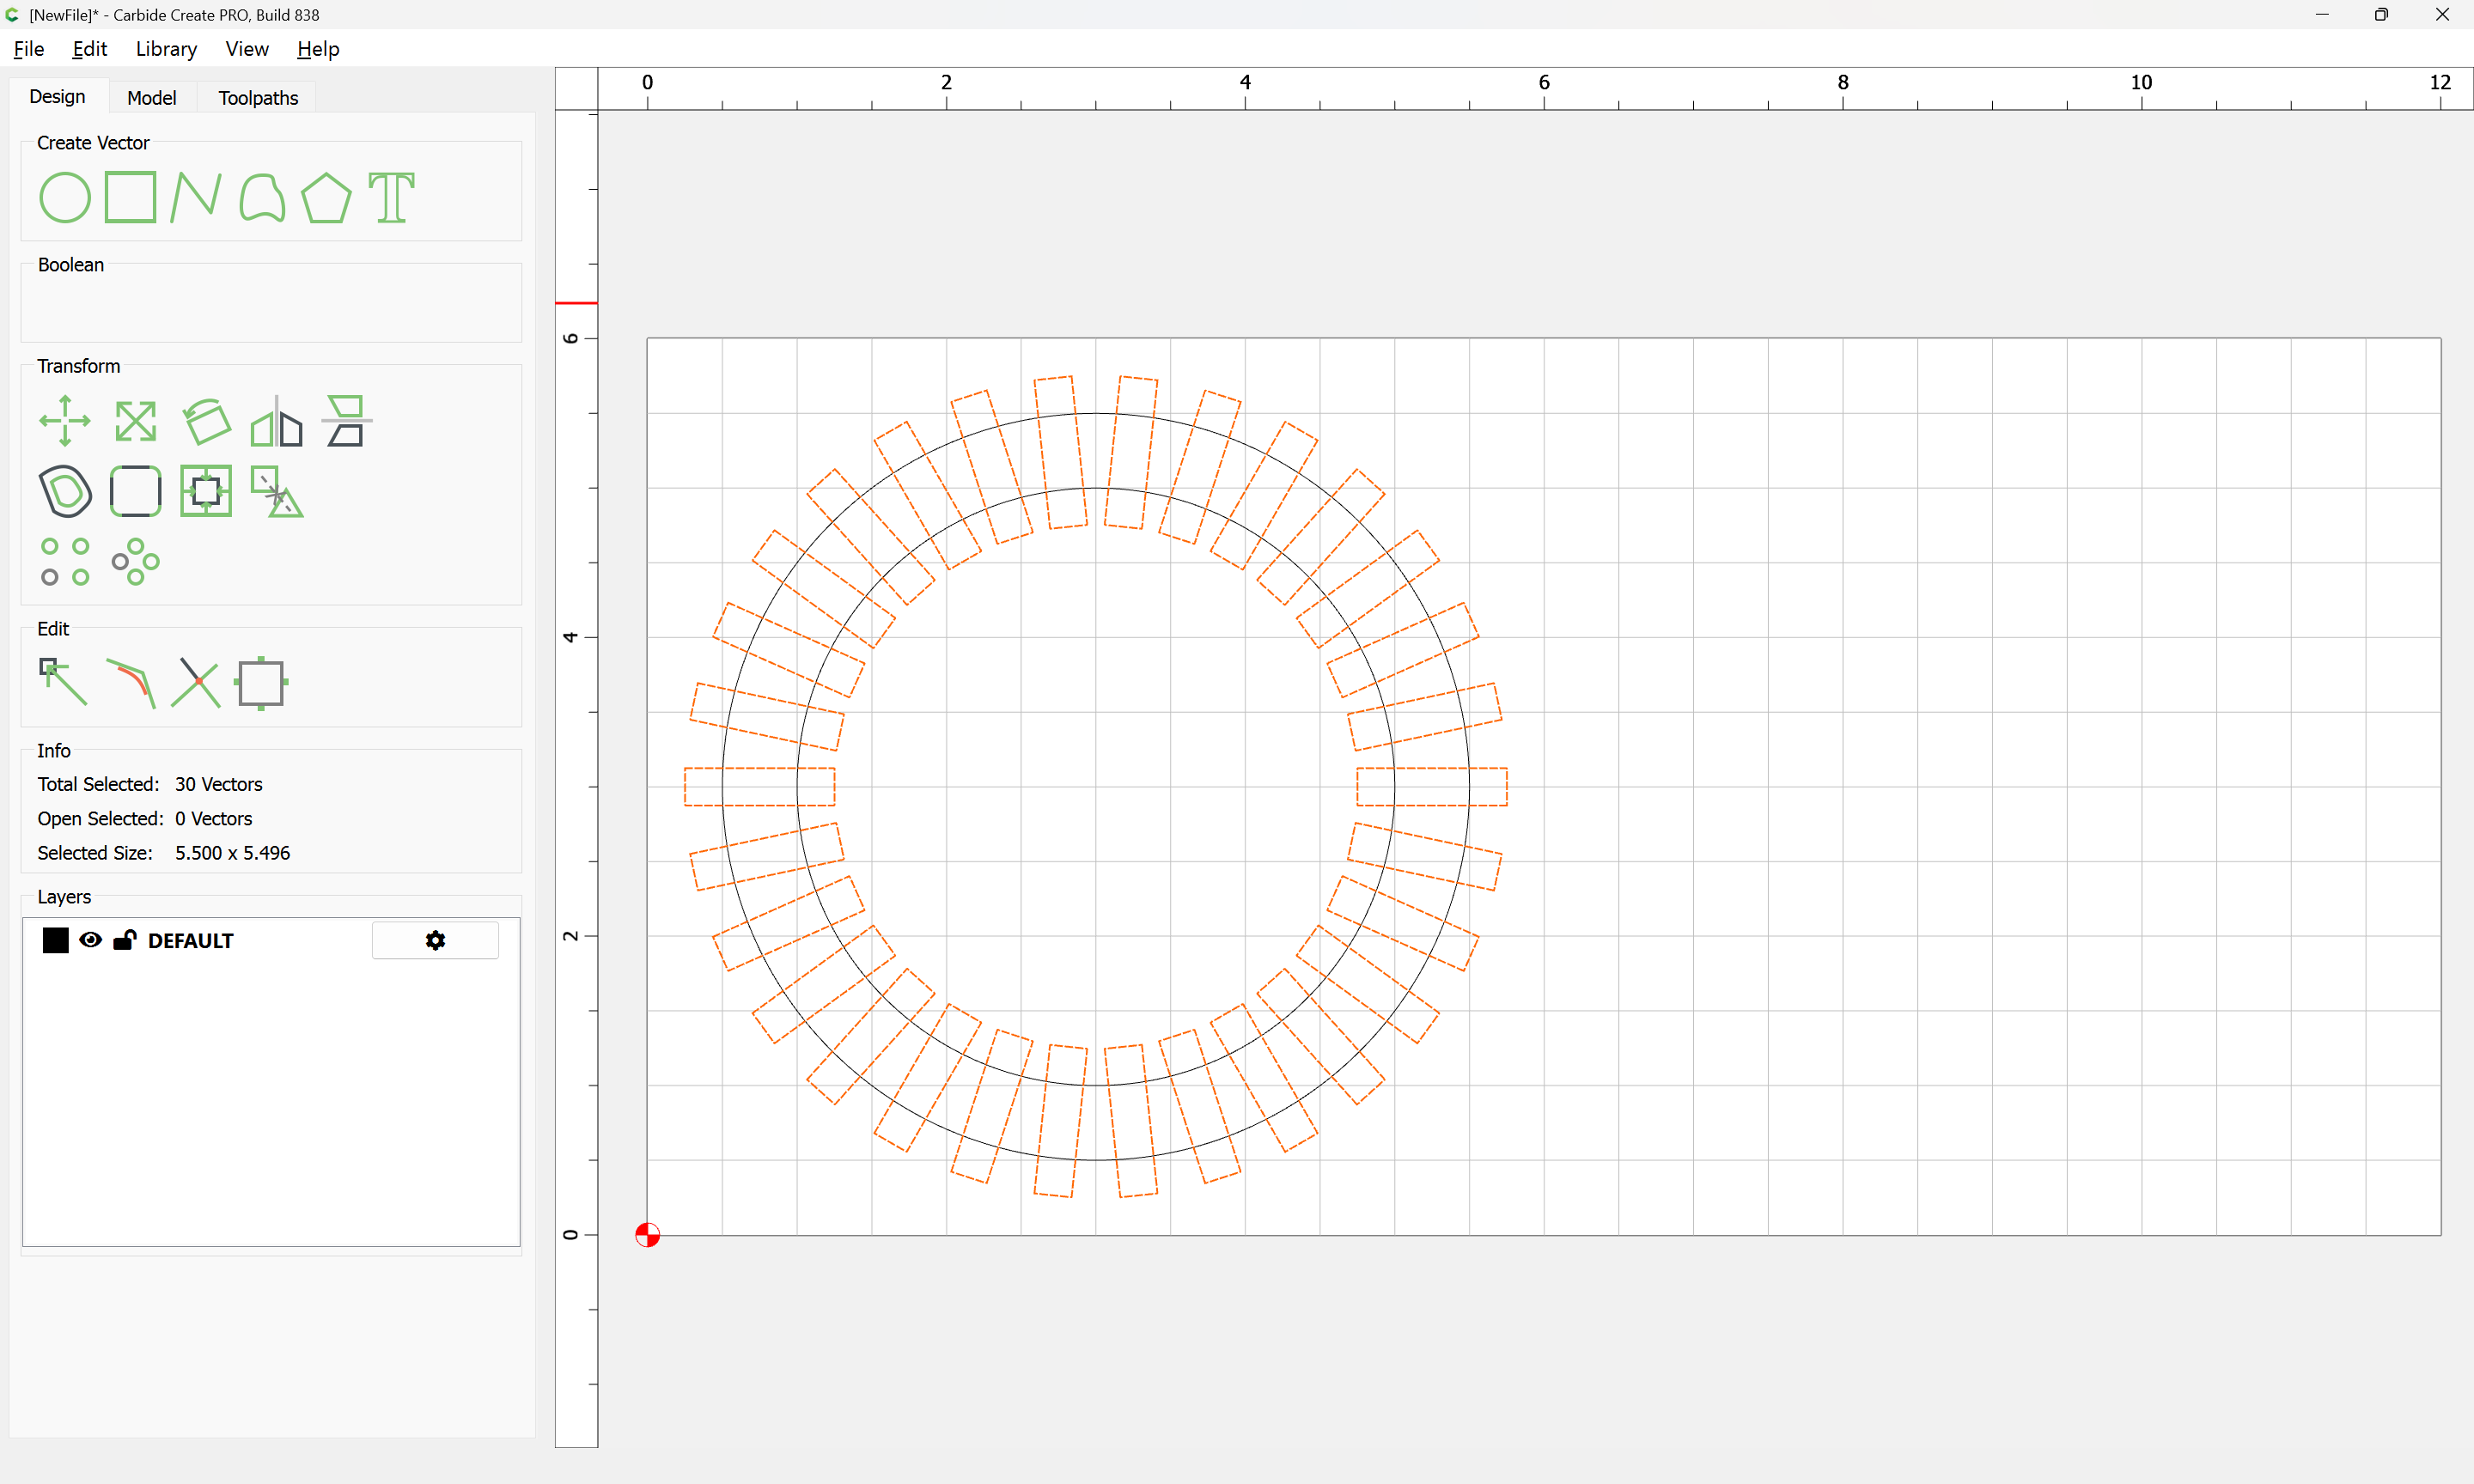Hide the DEFAULT layer with eye icon
This screenshot has width=2474, height=1484.
[91, 940]
